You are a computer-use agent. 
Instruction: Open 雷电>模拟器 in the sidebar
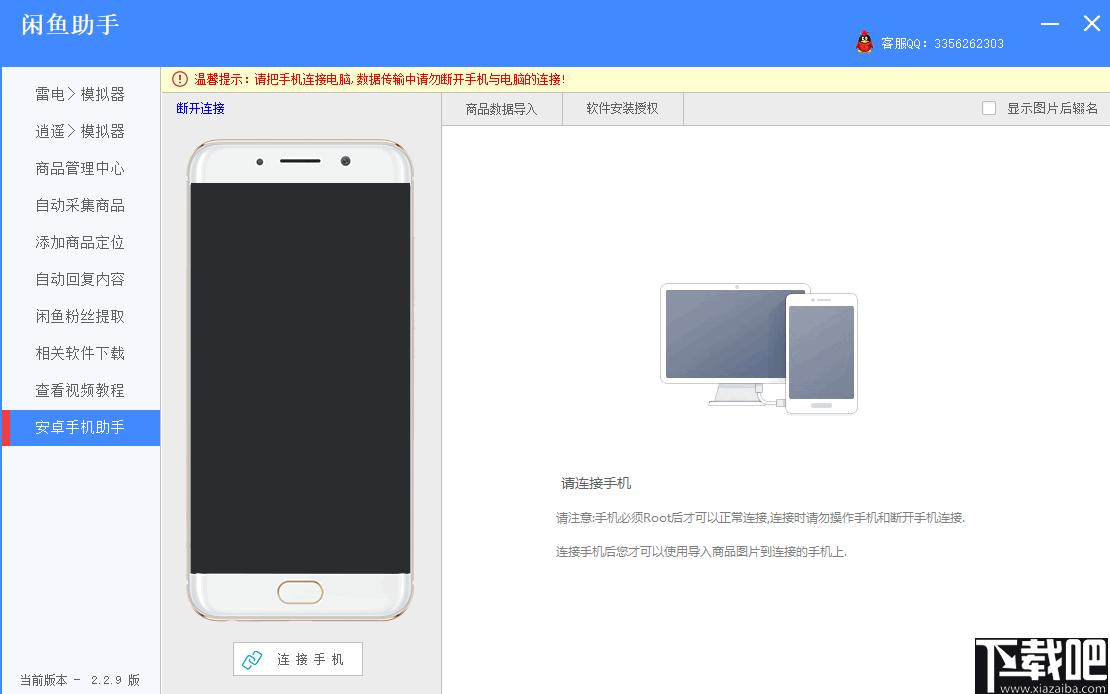tap(81, 94)
